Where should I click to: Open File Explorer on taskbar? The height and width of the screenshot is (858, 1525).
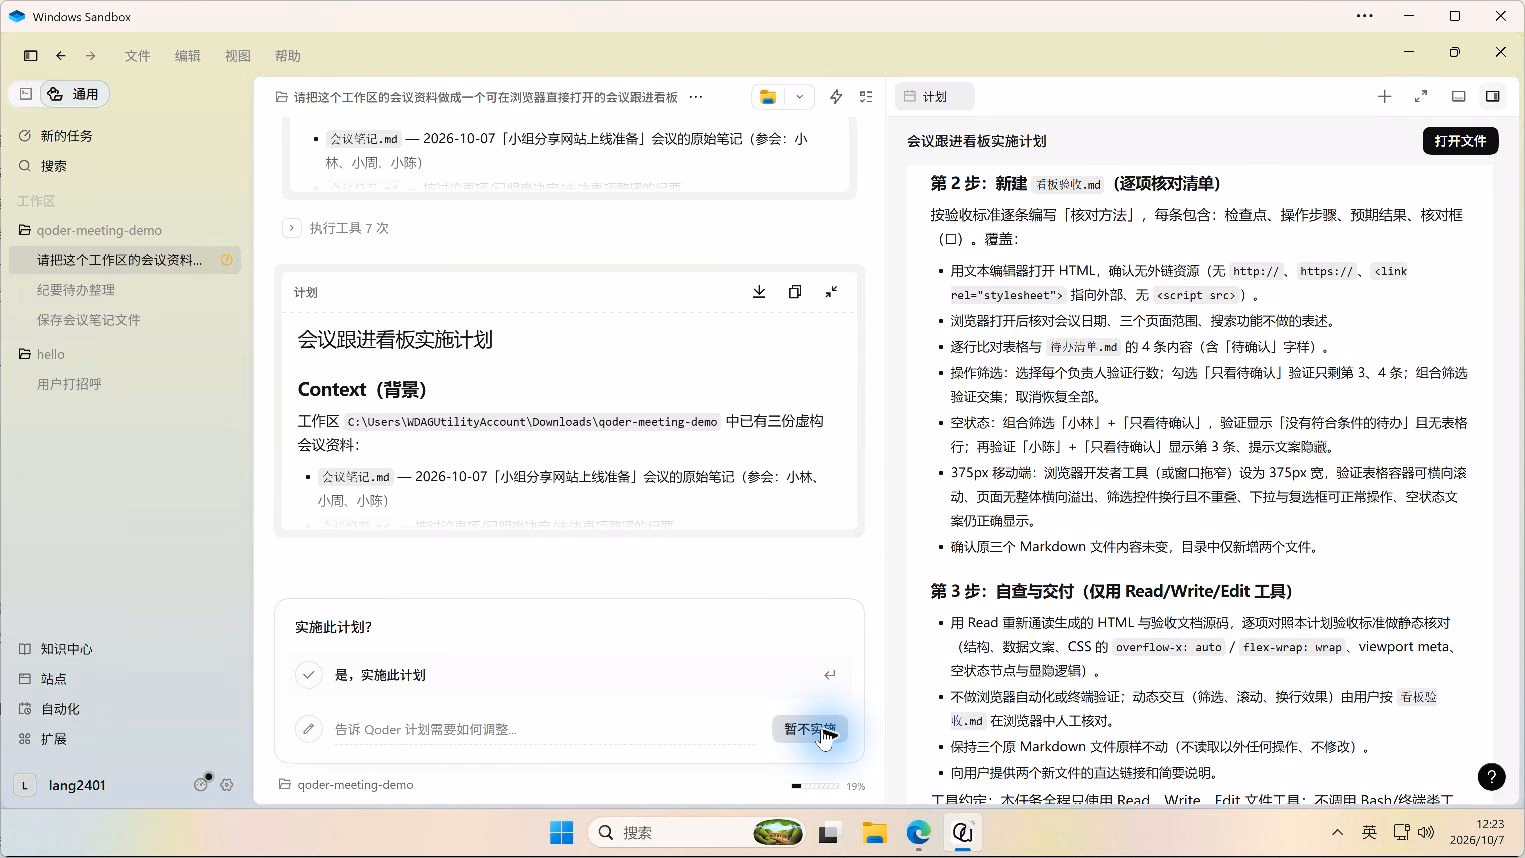click(x=875, y=832)
